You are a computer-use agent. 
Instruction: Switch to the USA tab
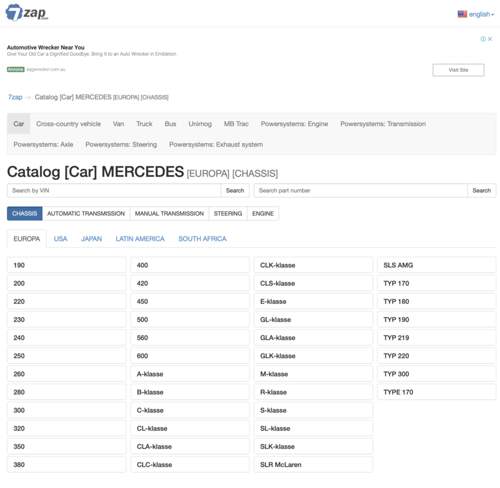tap(60, 239)
